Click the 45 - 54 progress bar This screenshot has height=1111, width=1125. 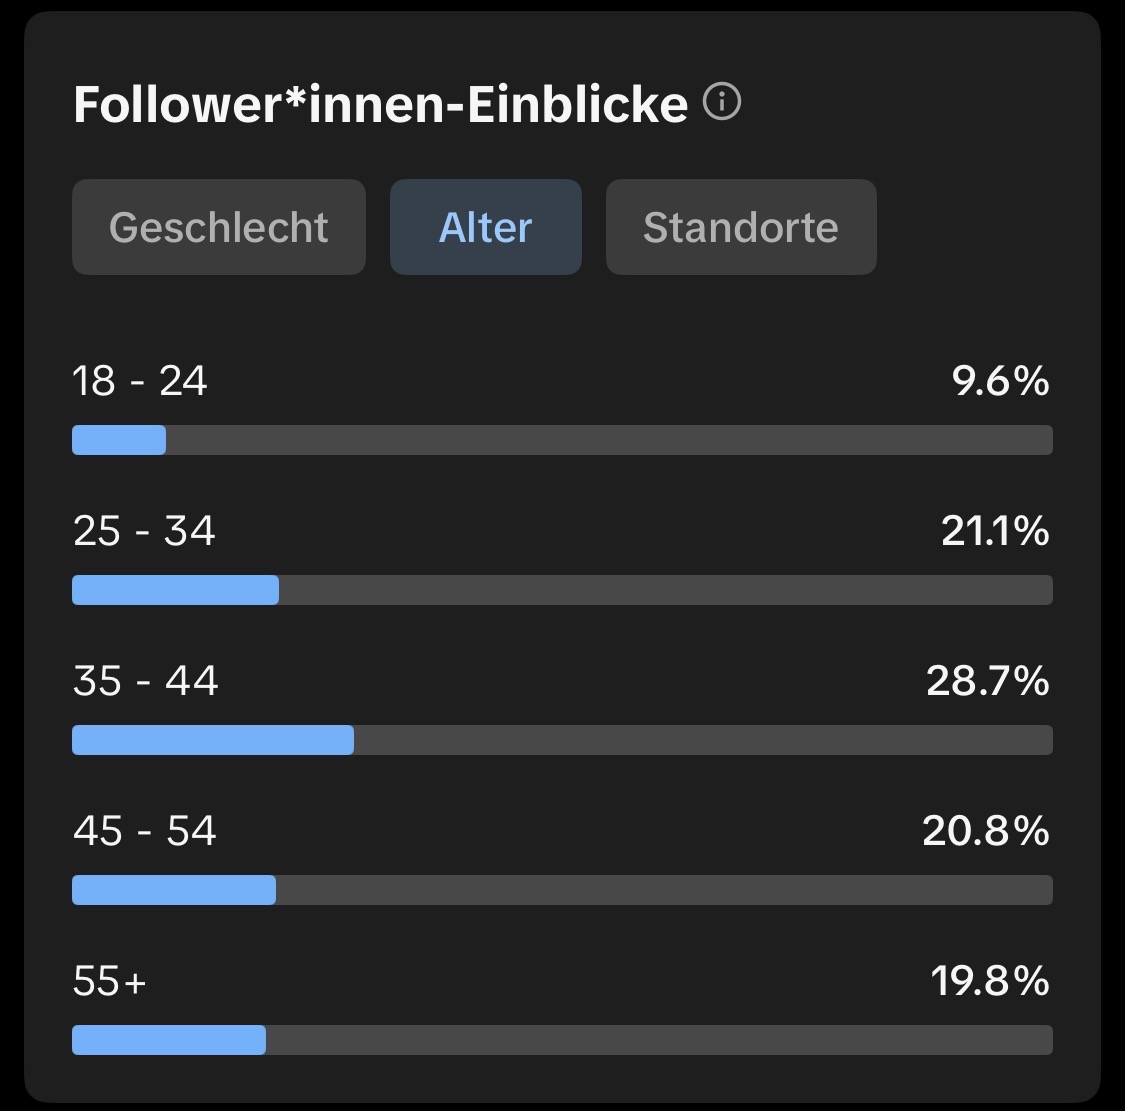point(562,890)
